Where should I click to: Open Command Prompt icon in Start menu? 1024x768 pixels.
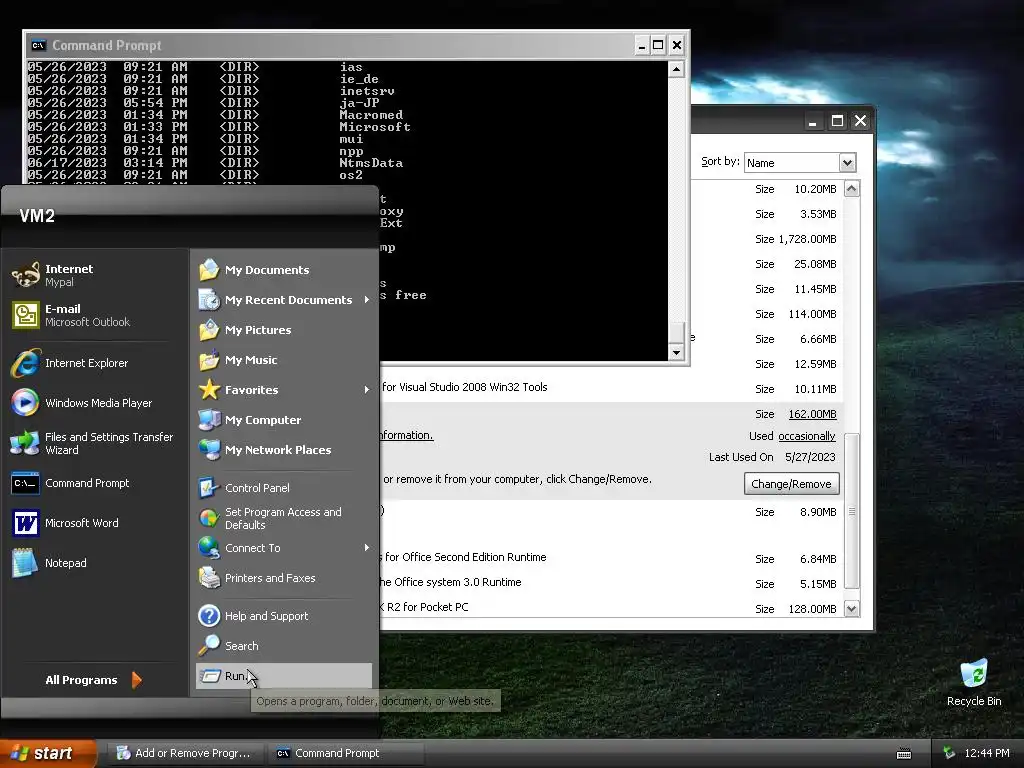click(25, 483)
